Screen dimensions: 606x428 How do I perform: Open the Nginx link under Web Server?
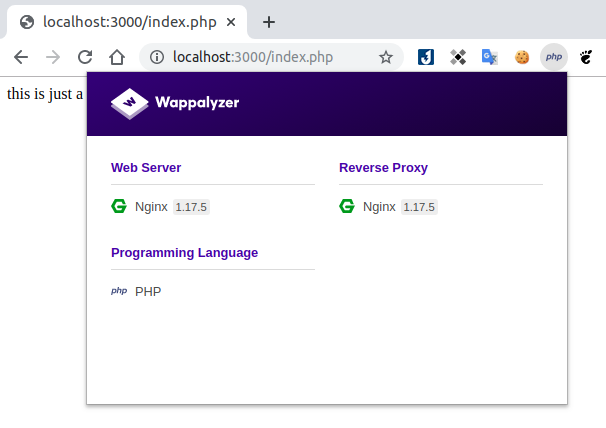(151, 207)
